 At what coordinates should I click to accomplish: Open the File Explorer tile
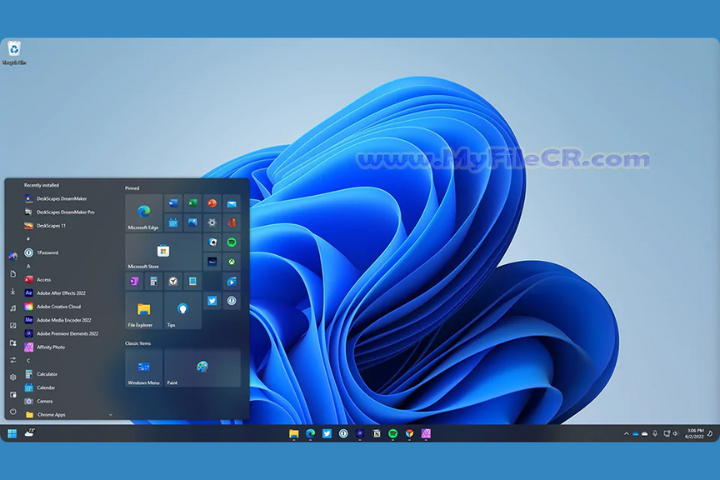(x=144, y=311)
